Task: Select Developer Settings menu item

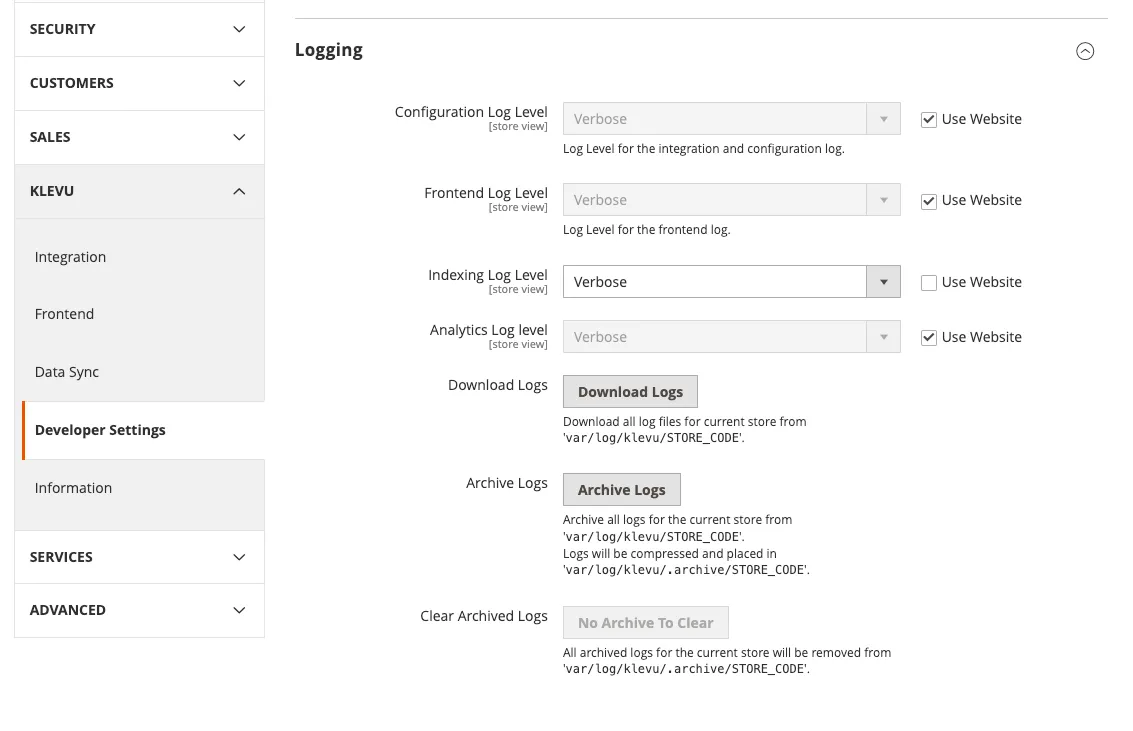Action: 143,431
